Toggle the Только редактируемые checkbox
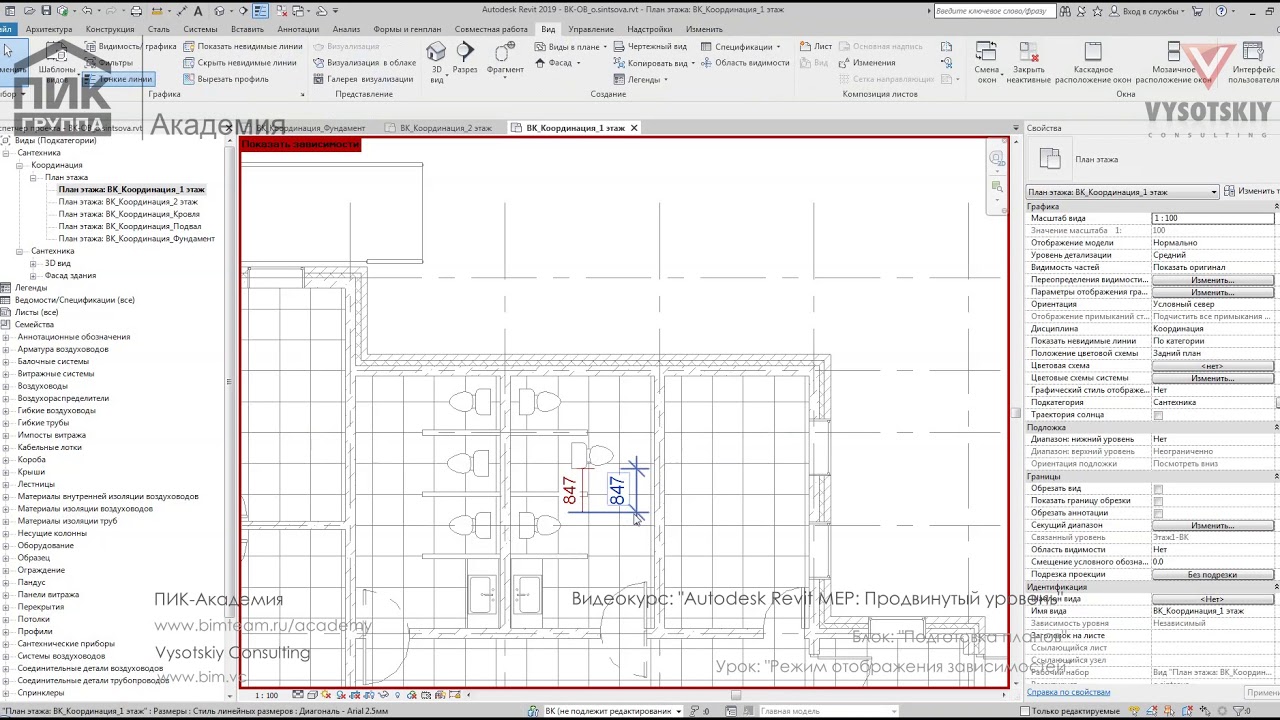Viewport: 1280px width, 720px height. [1026, 711]
